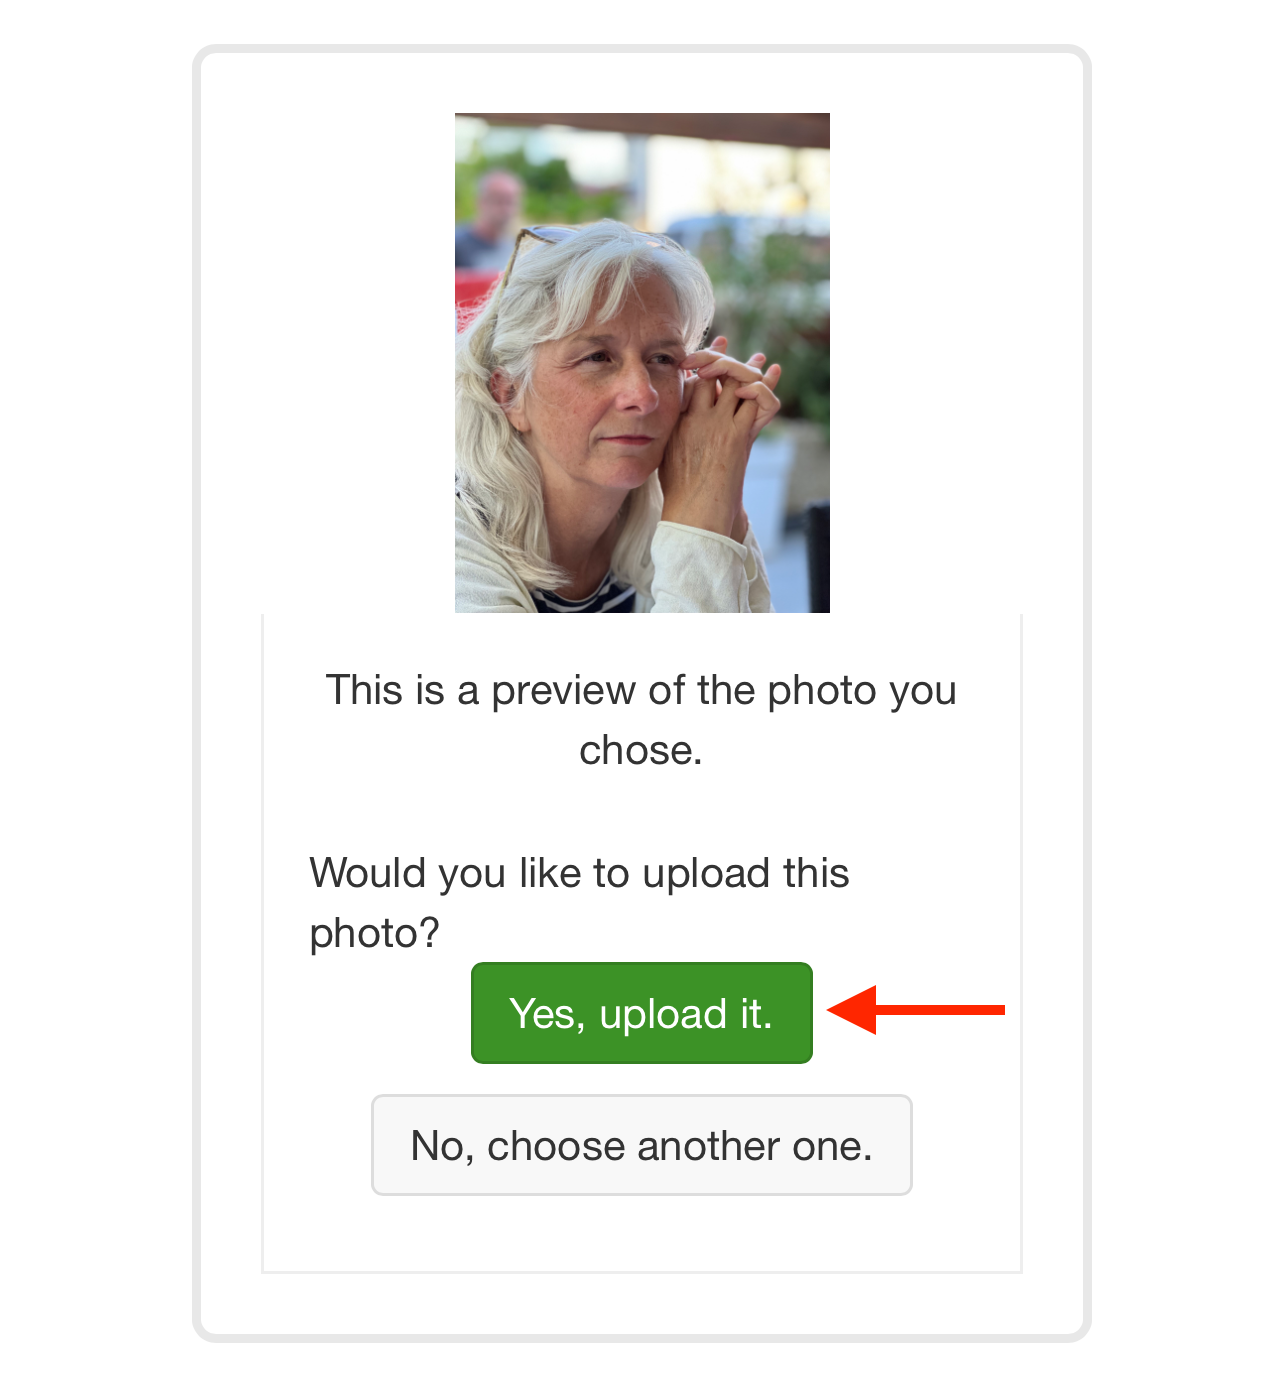Click the red arrowhead beside the green button

tap(853, 1010)
